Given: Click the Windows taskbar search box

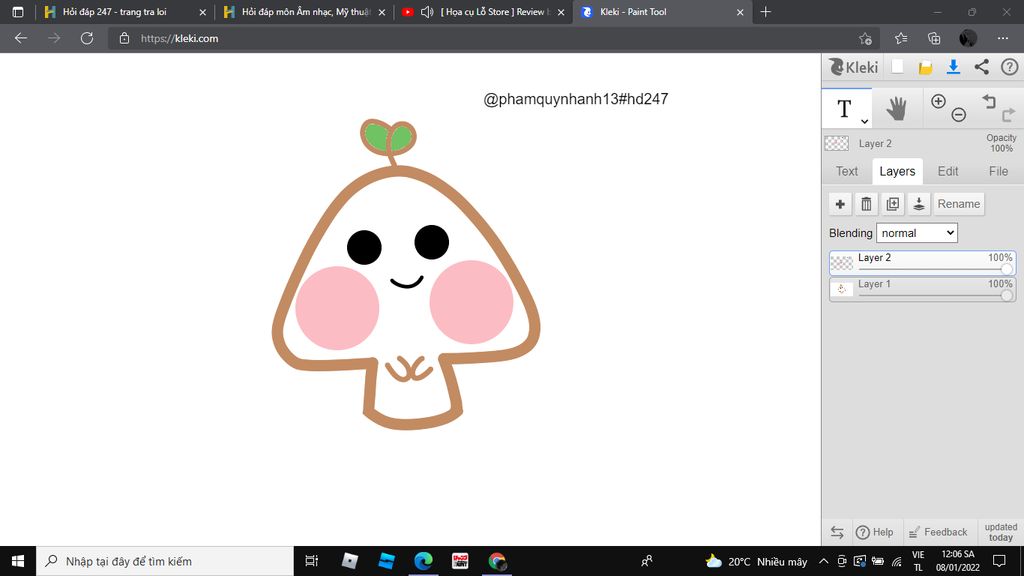Looking at the screenshot, I should 165,561.
